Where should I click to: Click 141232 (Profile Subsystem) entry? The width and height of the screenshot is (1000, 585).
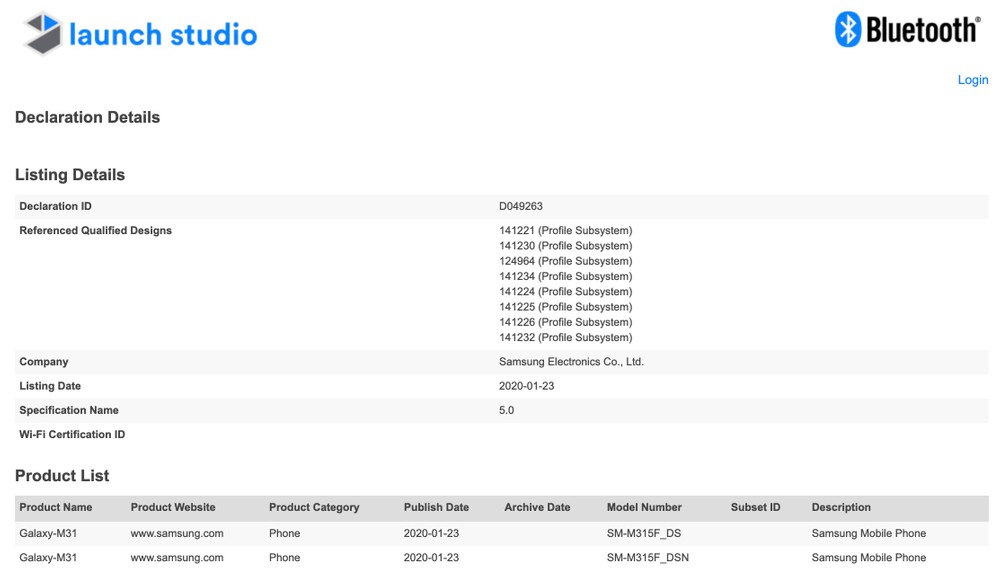(565, 337)
